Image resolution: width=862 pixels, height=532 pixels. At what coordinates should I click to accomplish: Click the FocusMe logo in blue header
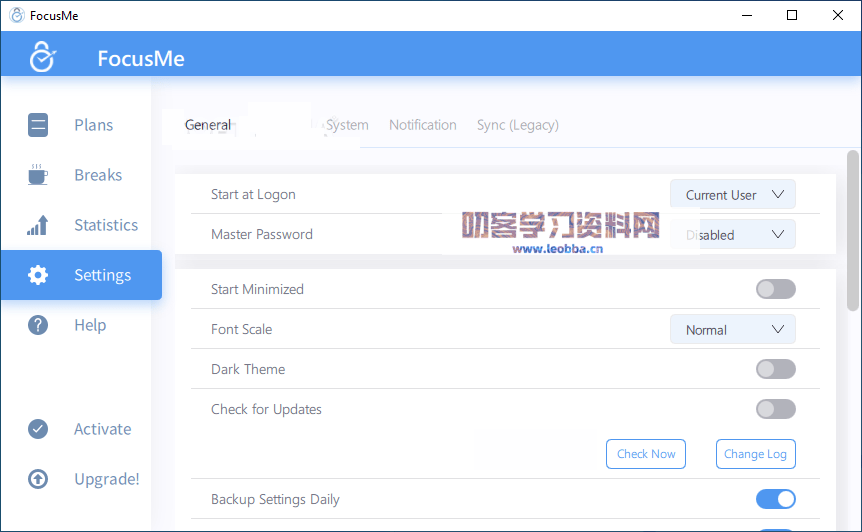[42, 56]
